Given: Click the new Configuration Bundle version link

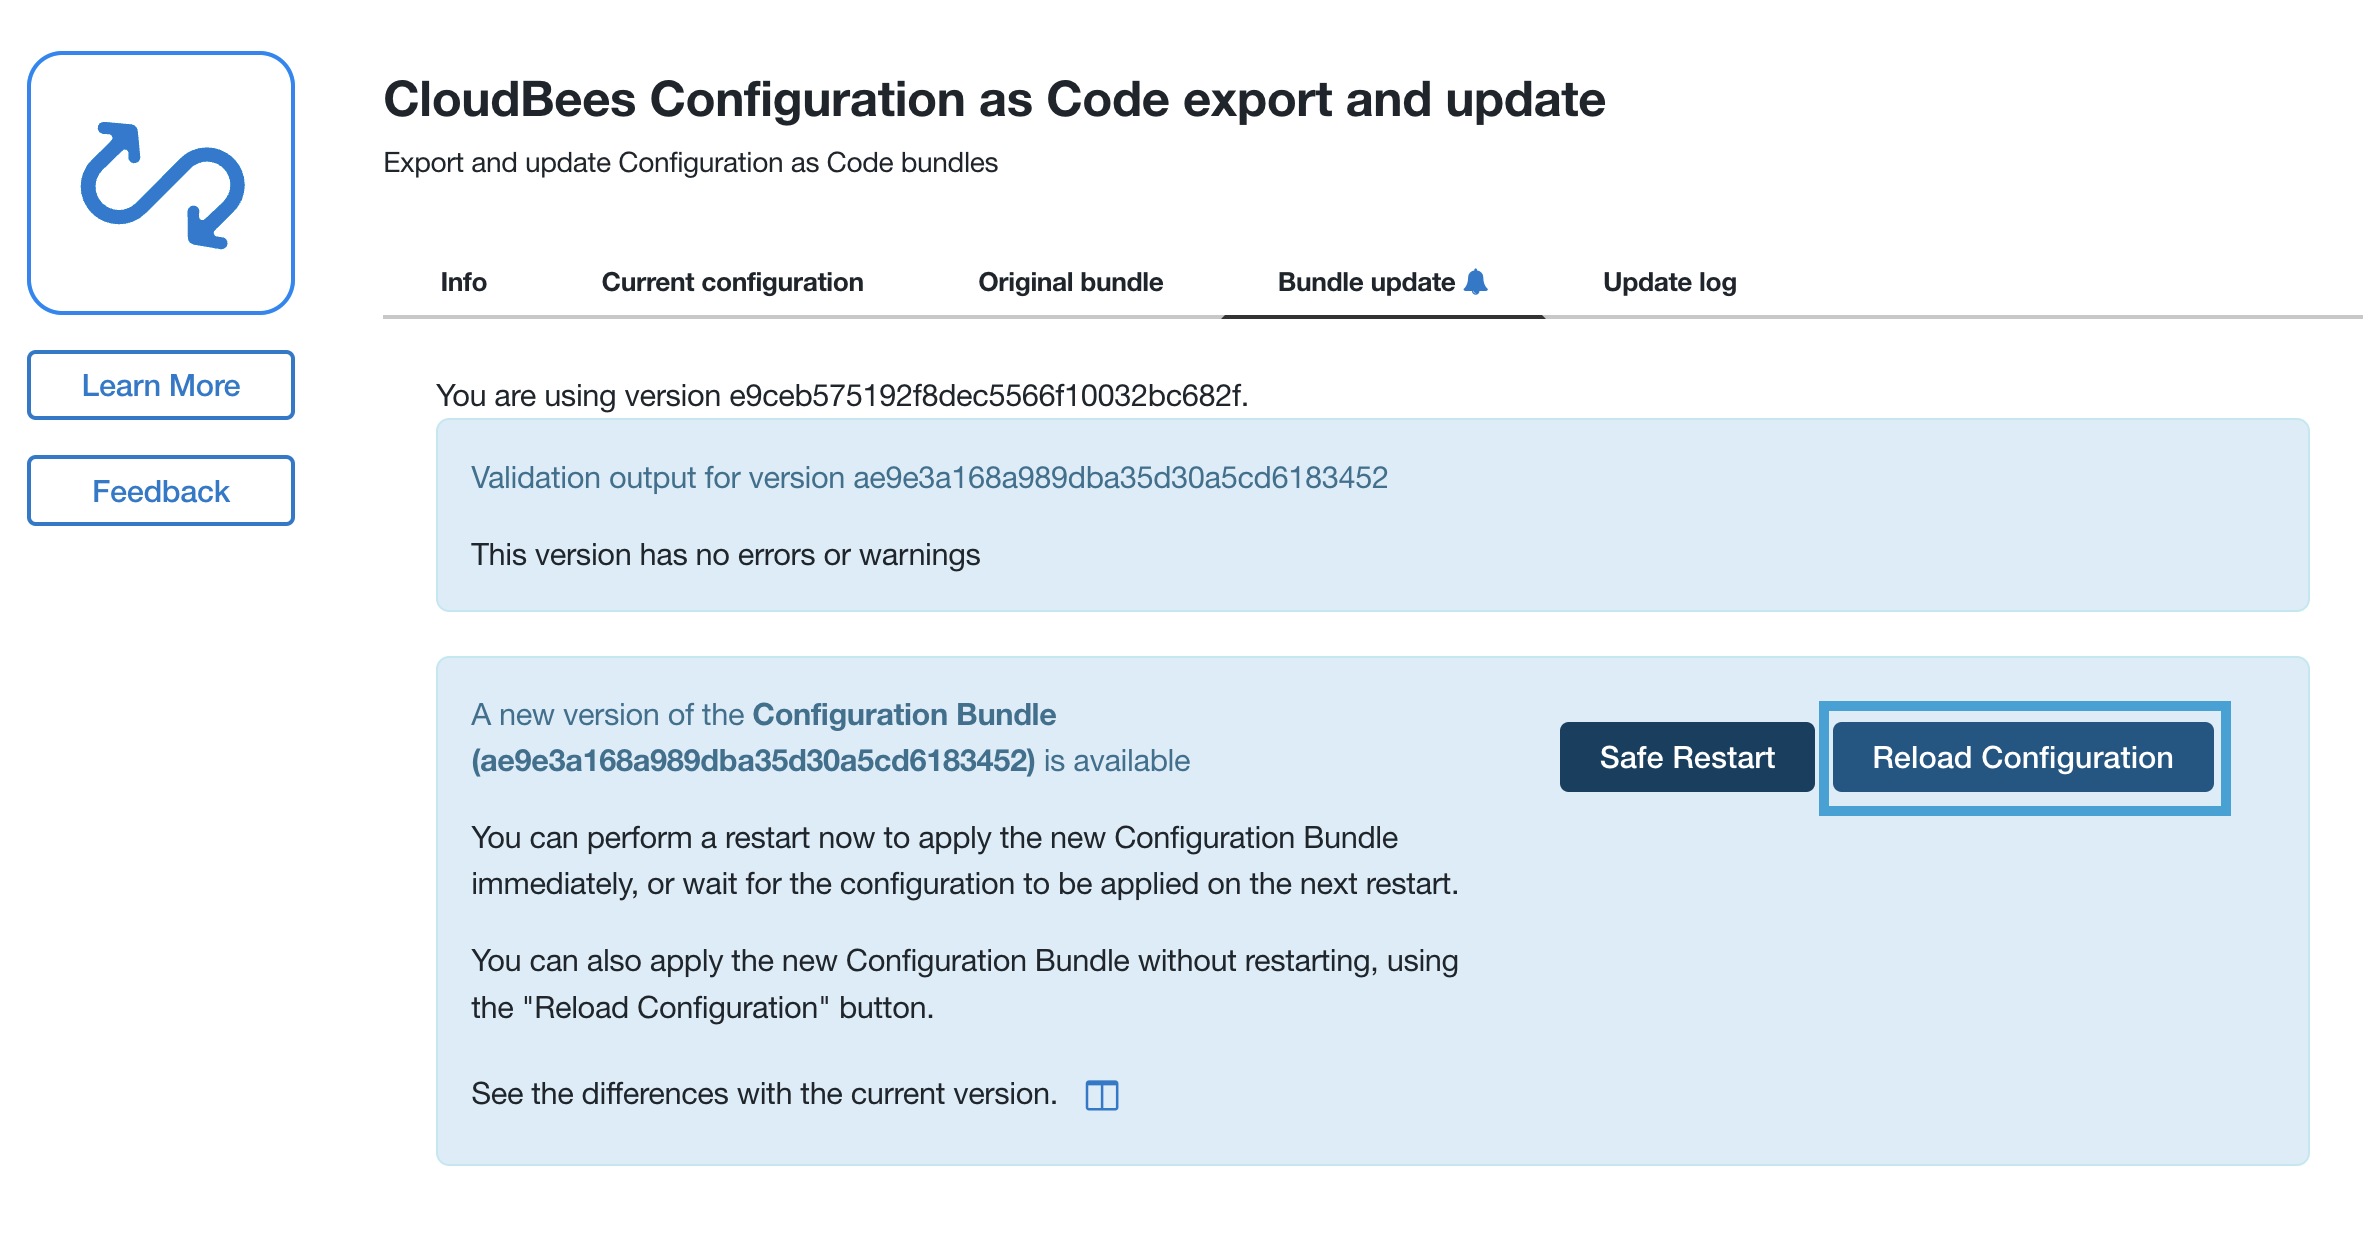Looking at the screenshot, I should tap(752, 762).
